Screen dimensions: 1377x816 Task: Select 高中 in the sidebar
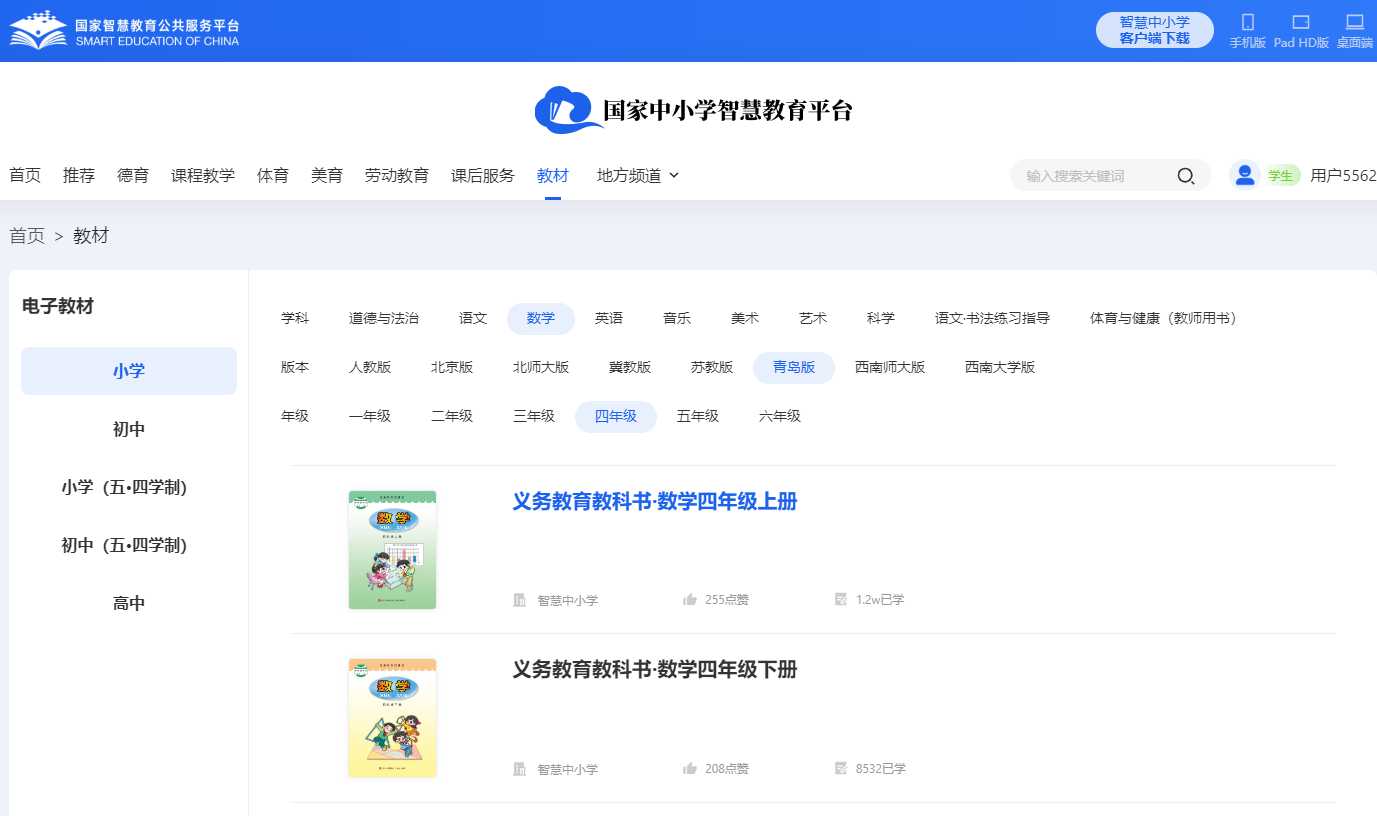click(129, 603)
